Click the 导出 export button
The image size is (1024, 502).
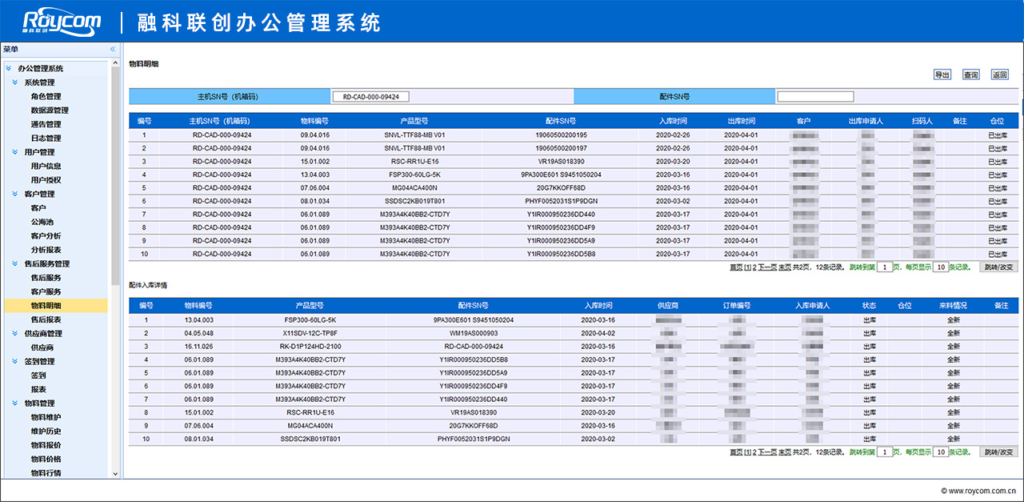pyautogui.click(x=942, y=75)
